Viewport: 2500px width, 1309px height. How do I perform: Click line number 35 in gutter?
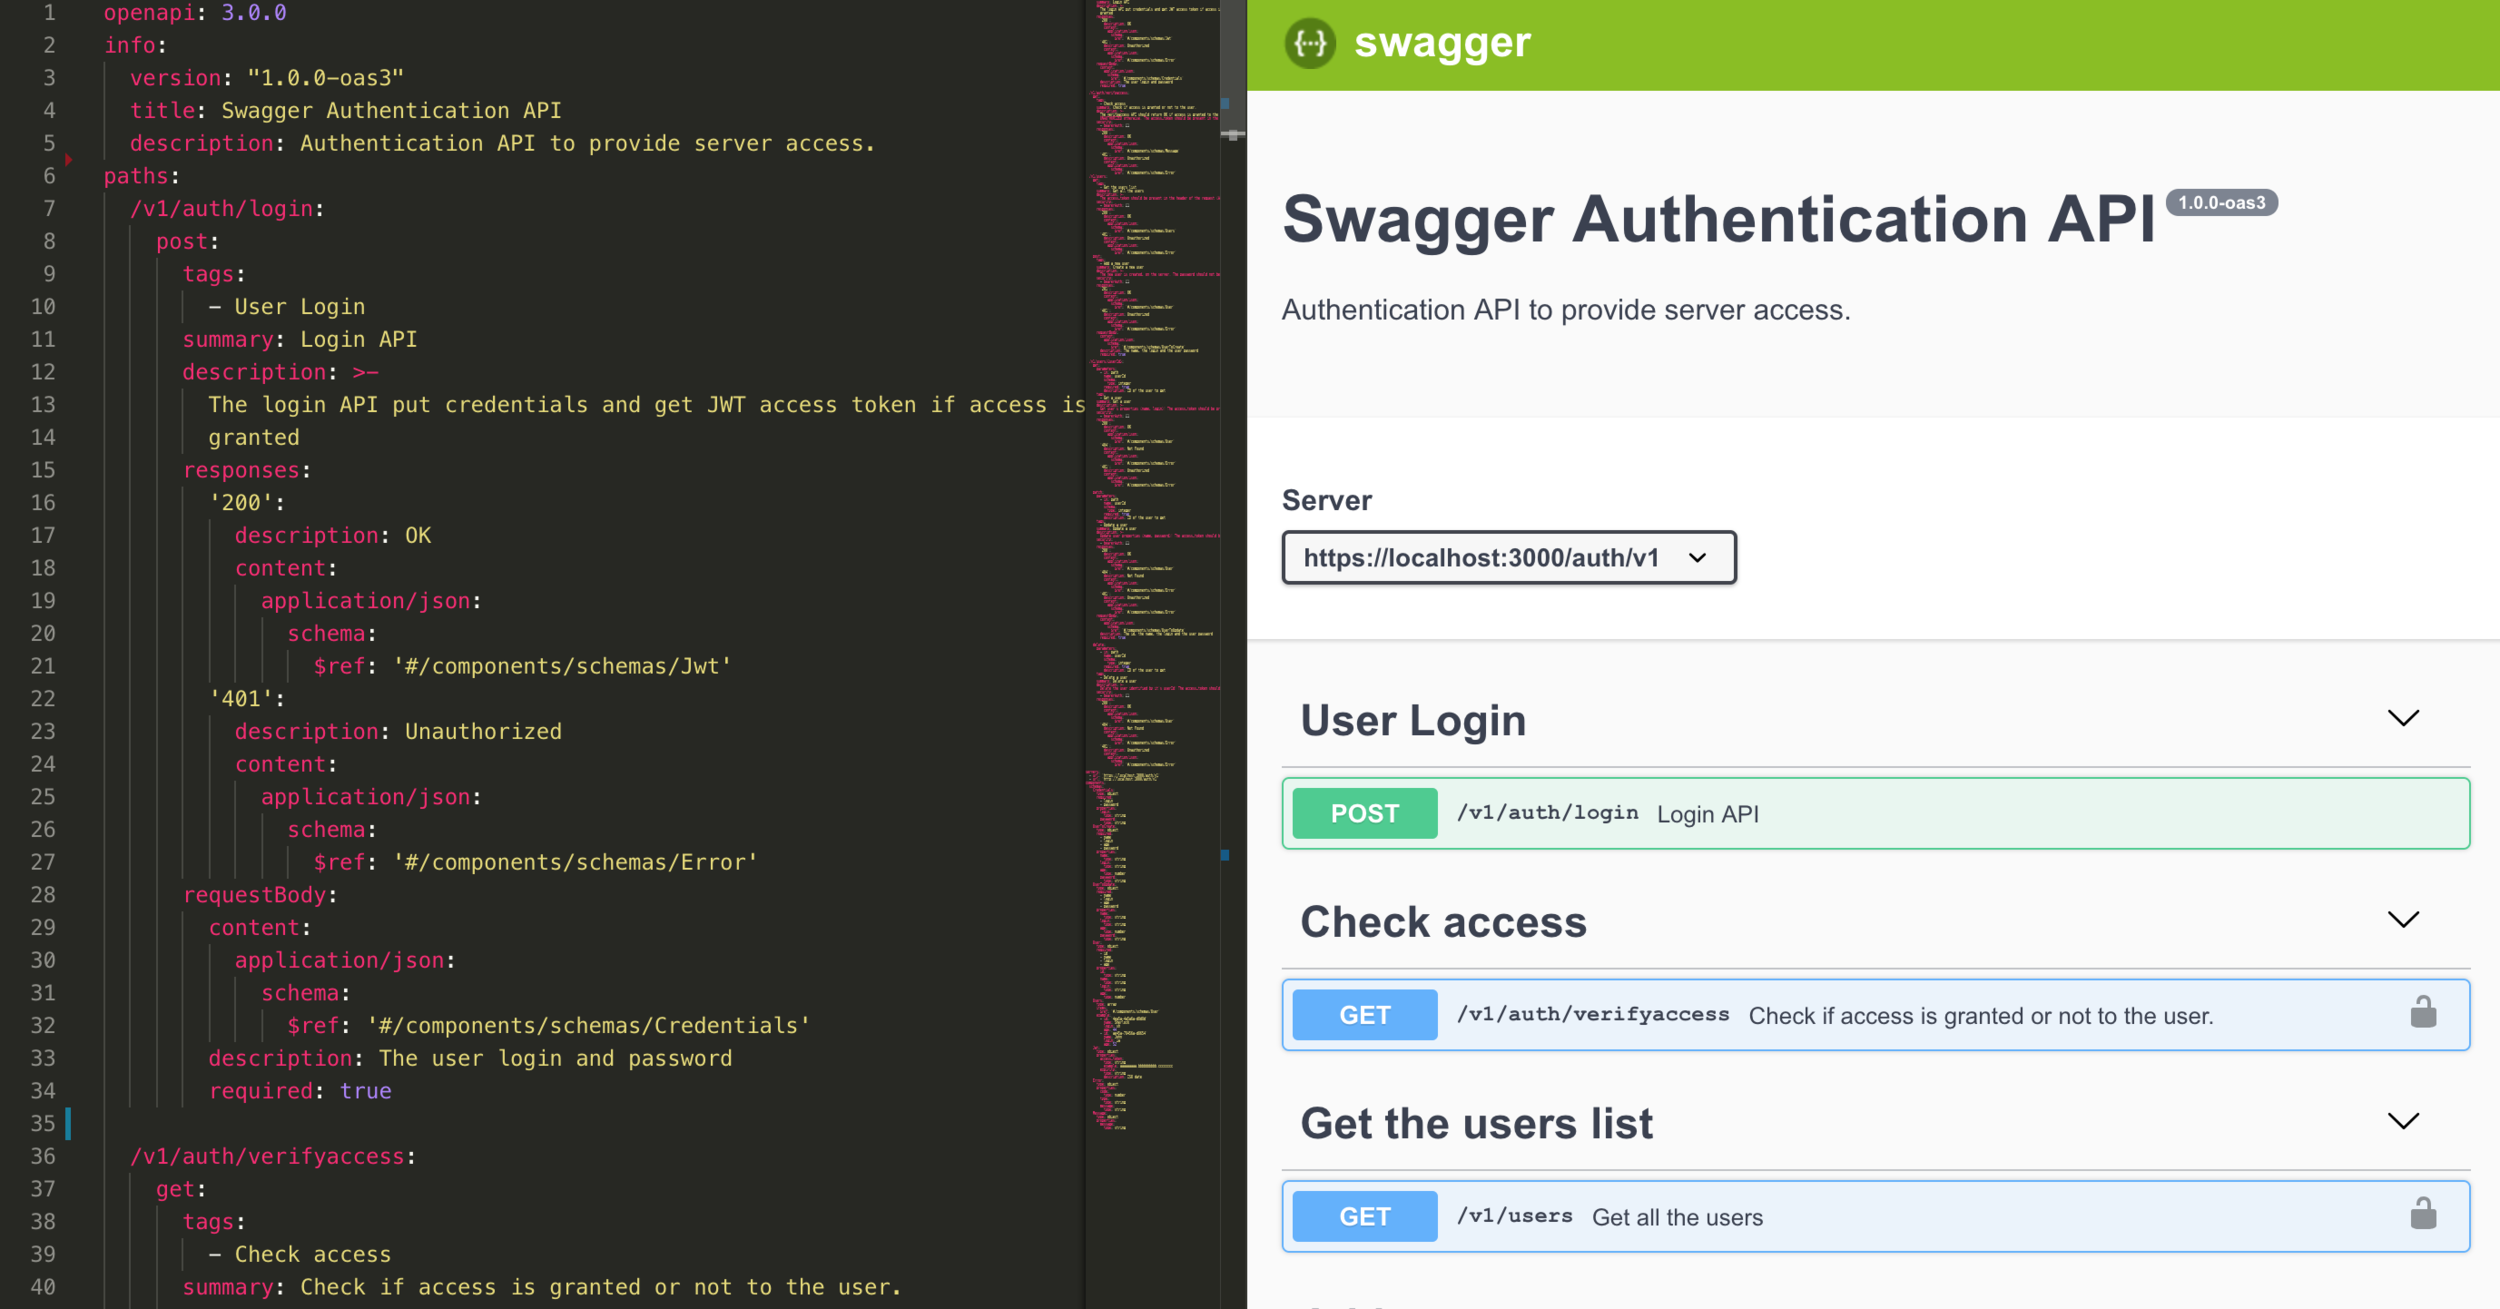click(42, 1123)
